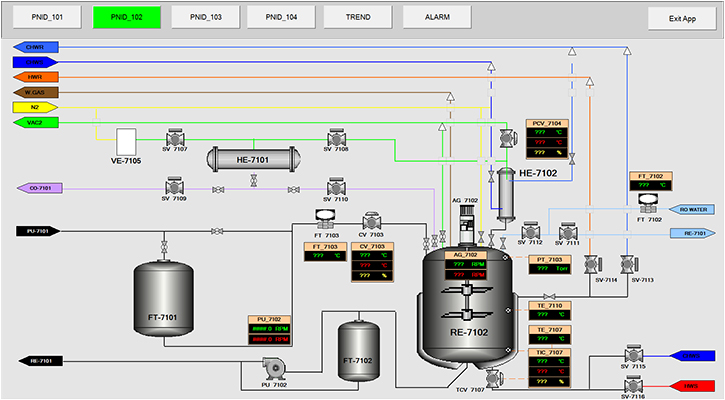Click the black PU-7101 tag
725x400 pixels.
[38, 231]
